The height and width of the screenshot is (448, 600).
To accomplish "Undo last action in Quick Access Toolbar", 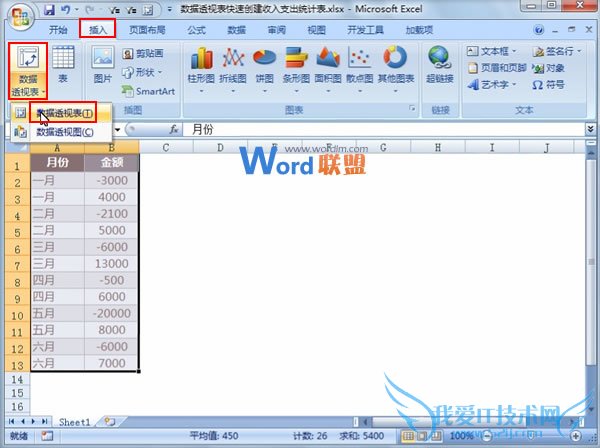I will tap(65, 10).
